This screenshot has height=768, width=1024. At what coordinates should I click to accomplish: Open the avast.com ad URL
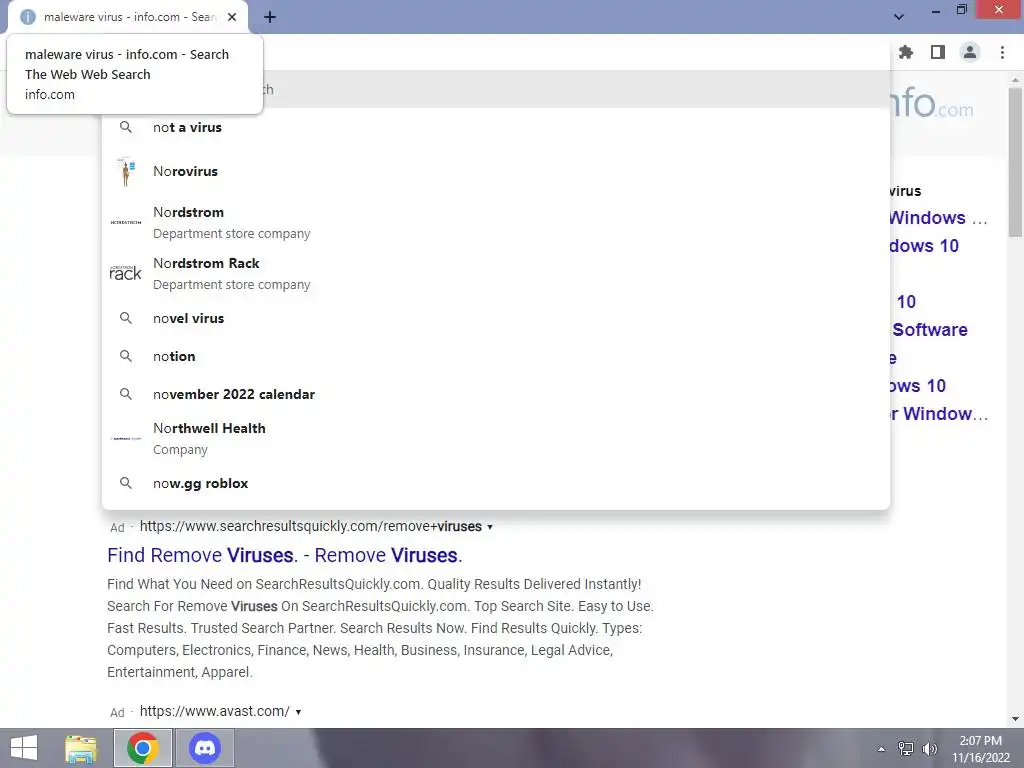[x=215, y=711]
